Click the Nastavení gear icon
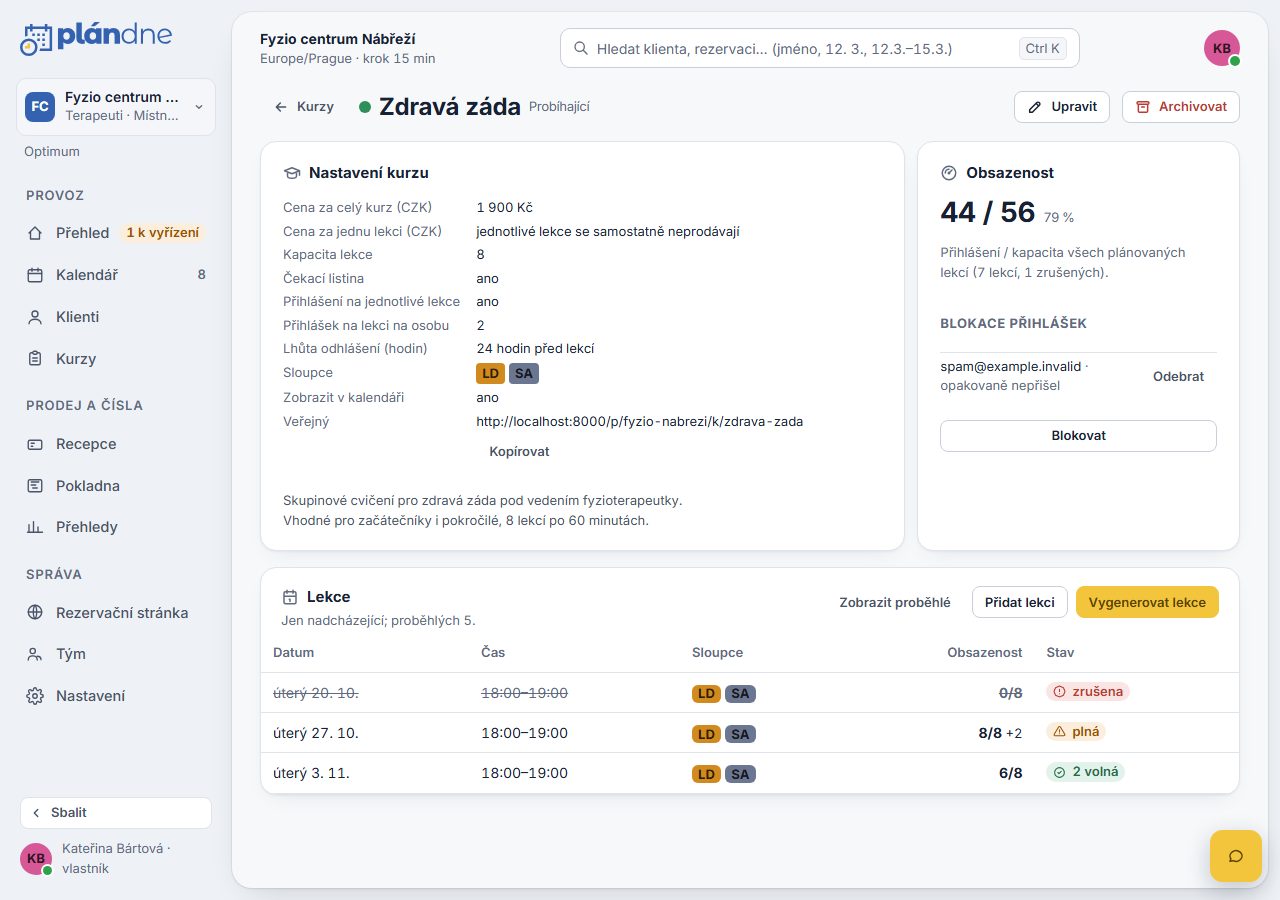 click(x=35, y=696)
